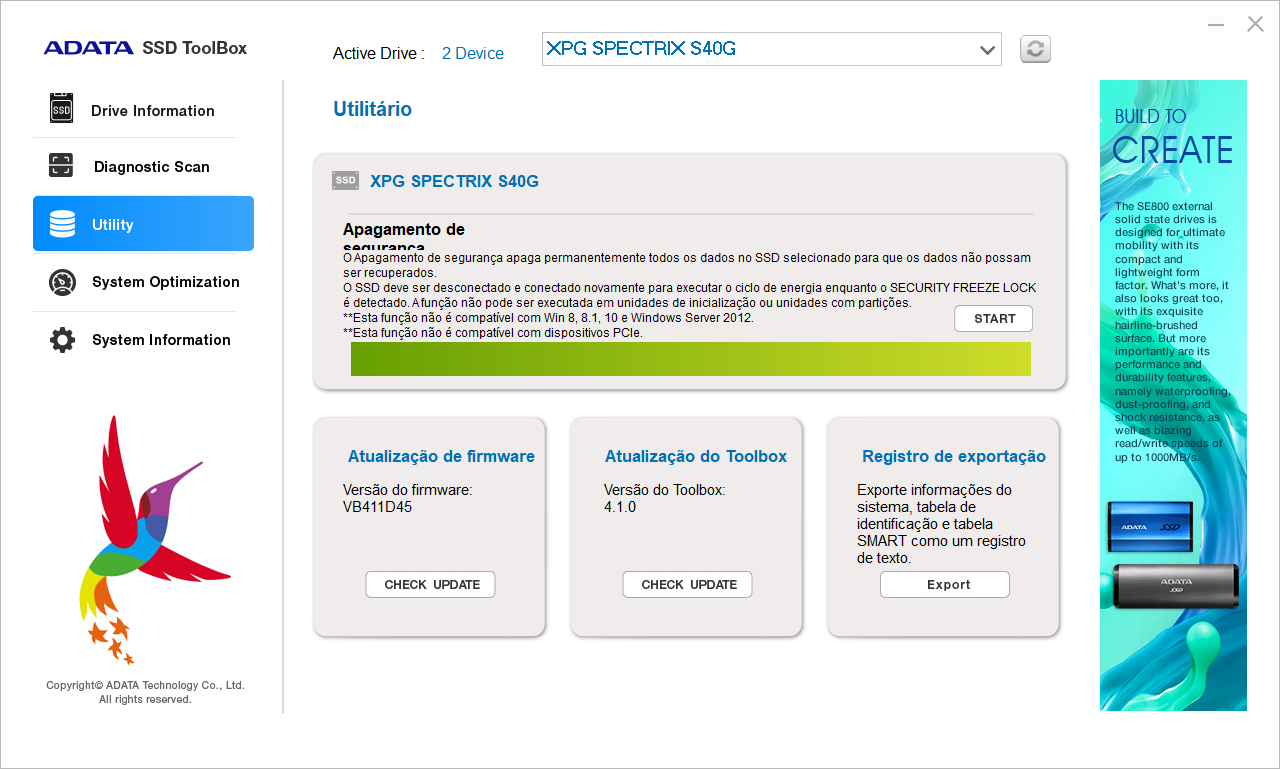Go to System Optimization
Image resolution: width=1280 pixels, height=769 pixels.
[x=143, y=282]
